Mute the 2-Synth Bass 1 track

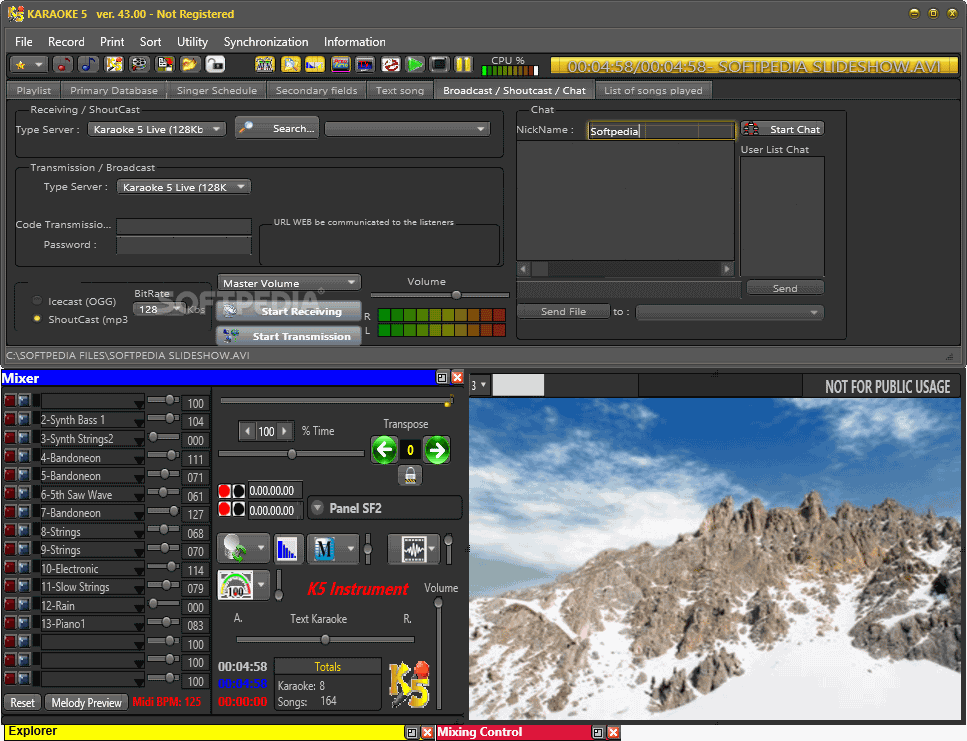[10, 419]
